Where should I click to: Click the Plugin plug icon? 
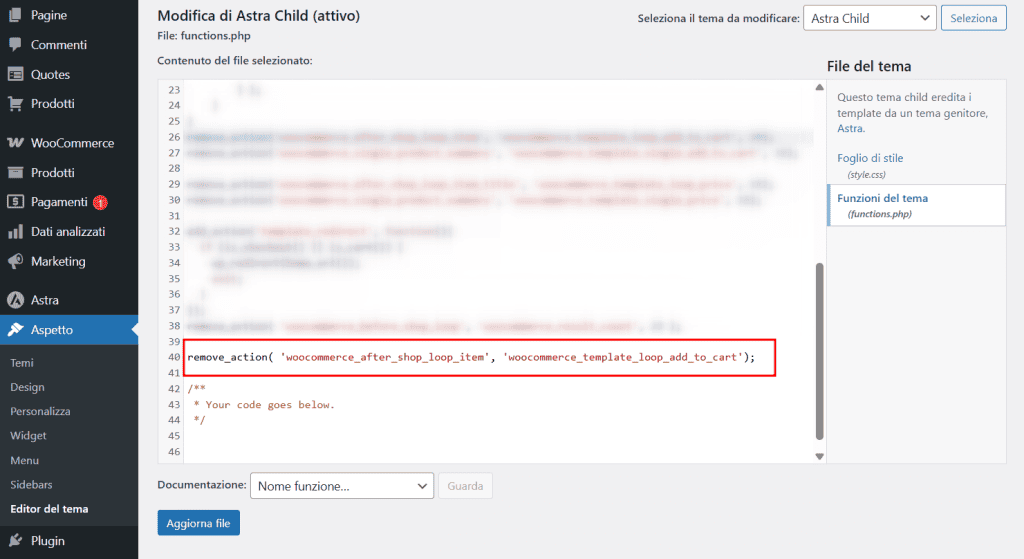point(15,541)
